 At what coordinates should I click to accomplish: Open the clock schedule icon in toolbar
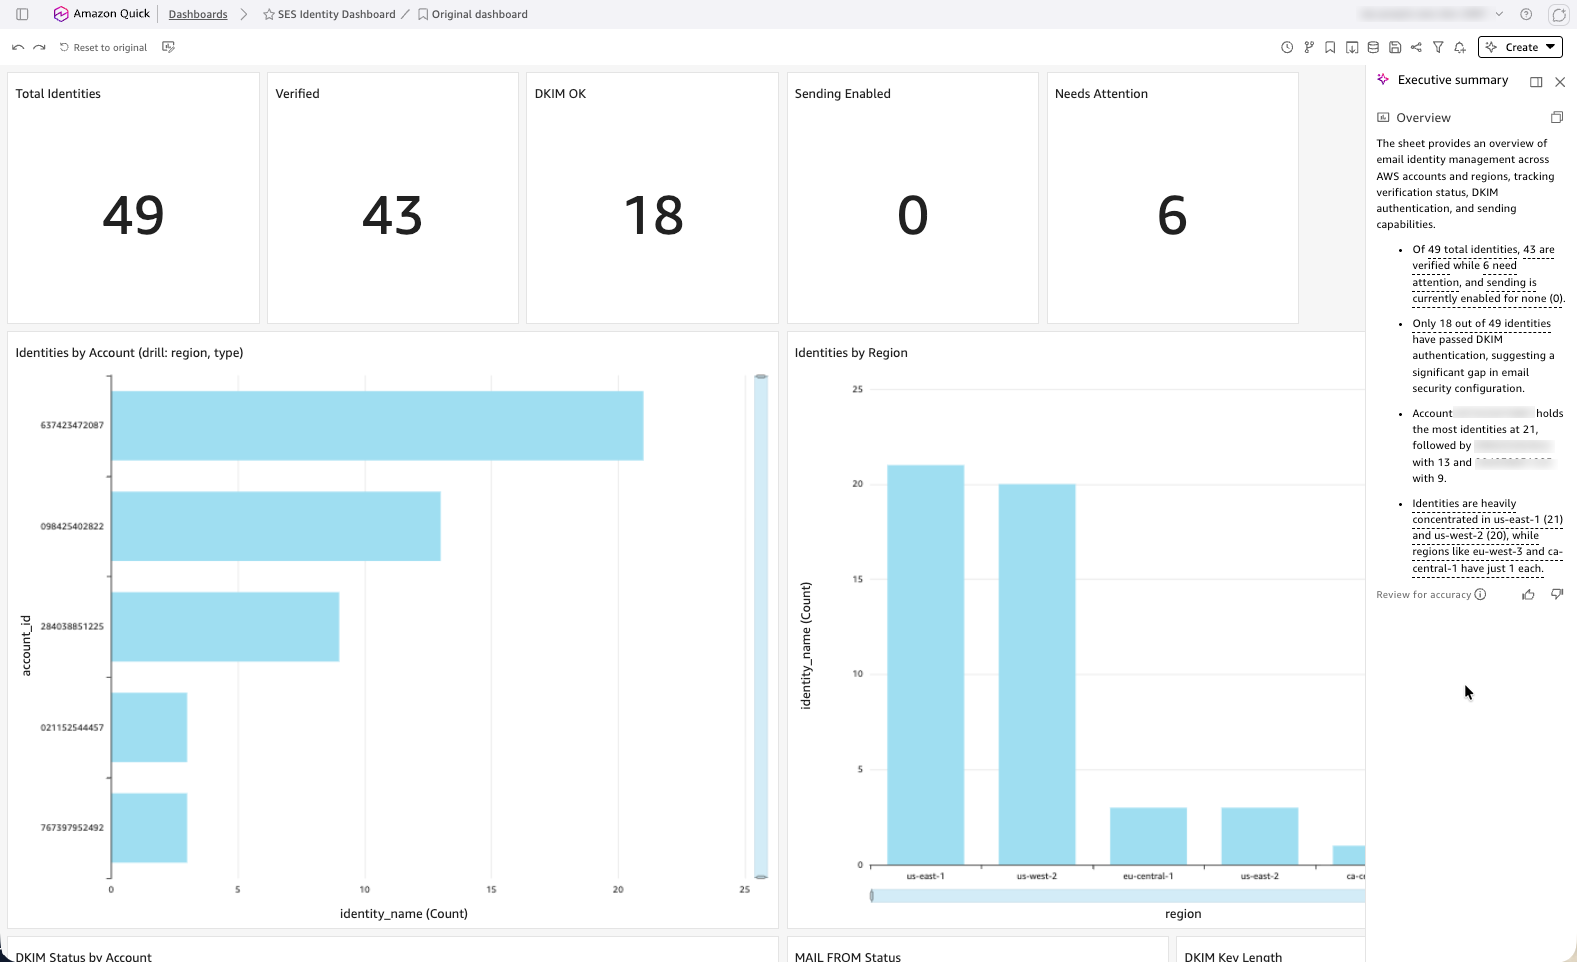coord(1287,47)
